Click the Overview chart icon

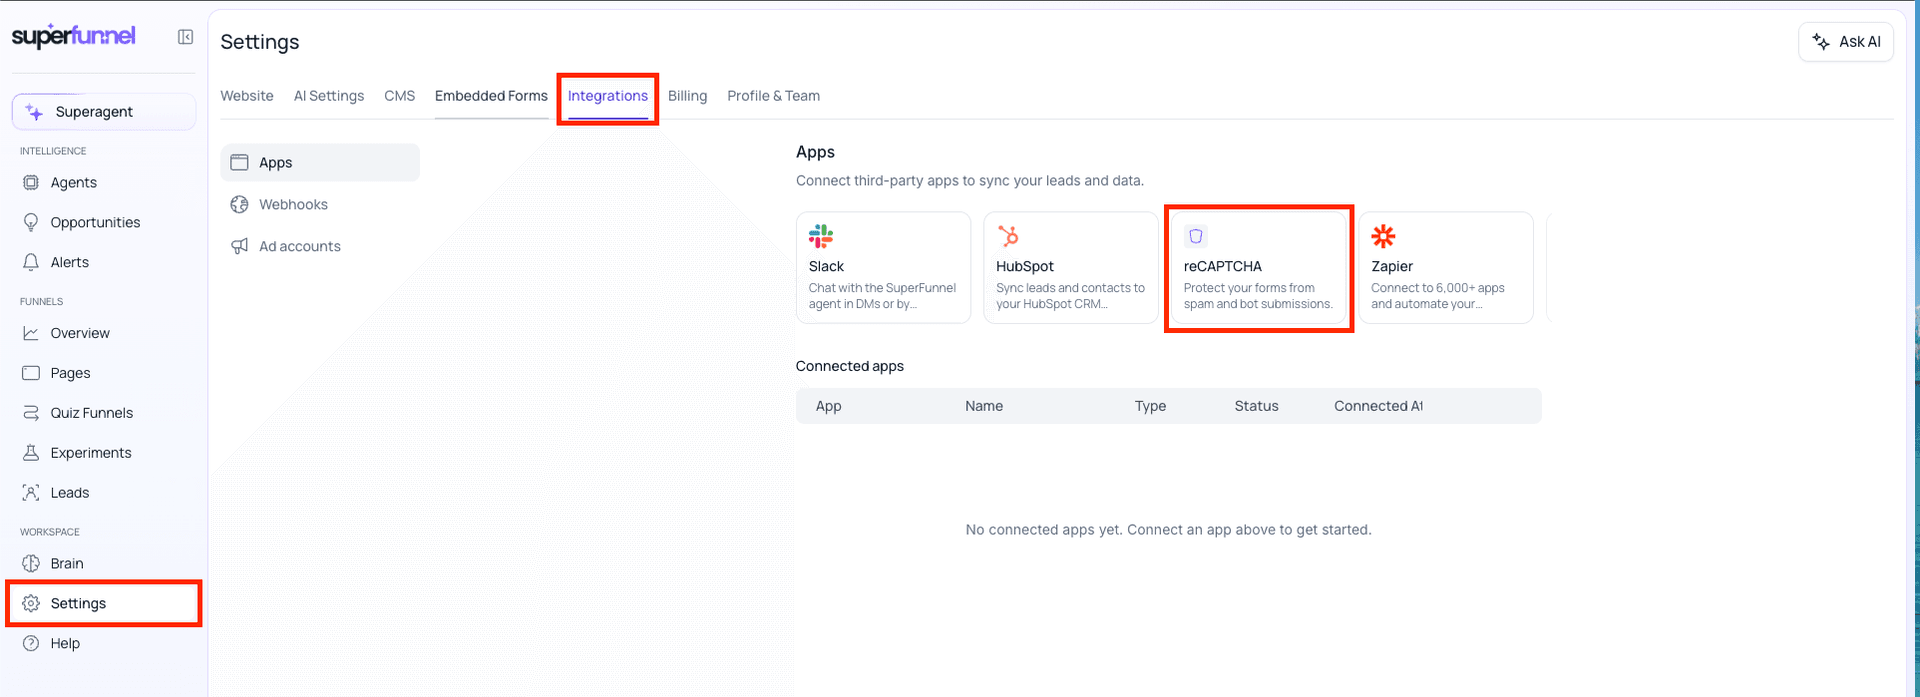point(31,333)
